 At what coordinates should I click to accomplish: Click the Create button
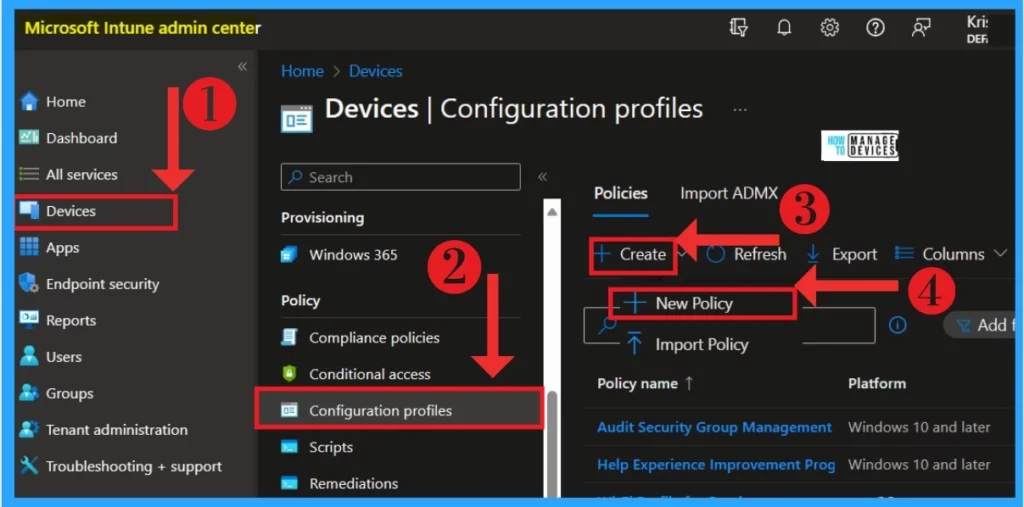[x=631, y=255]
